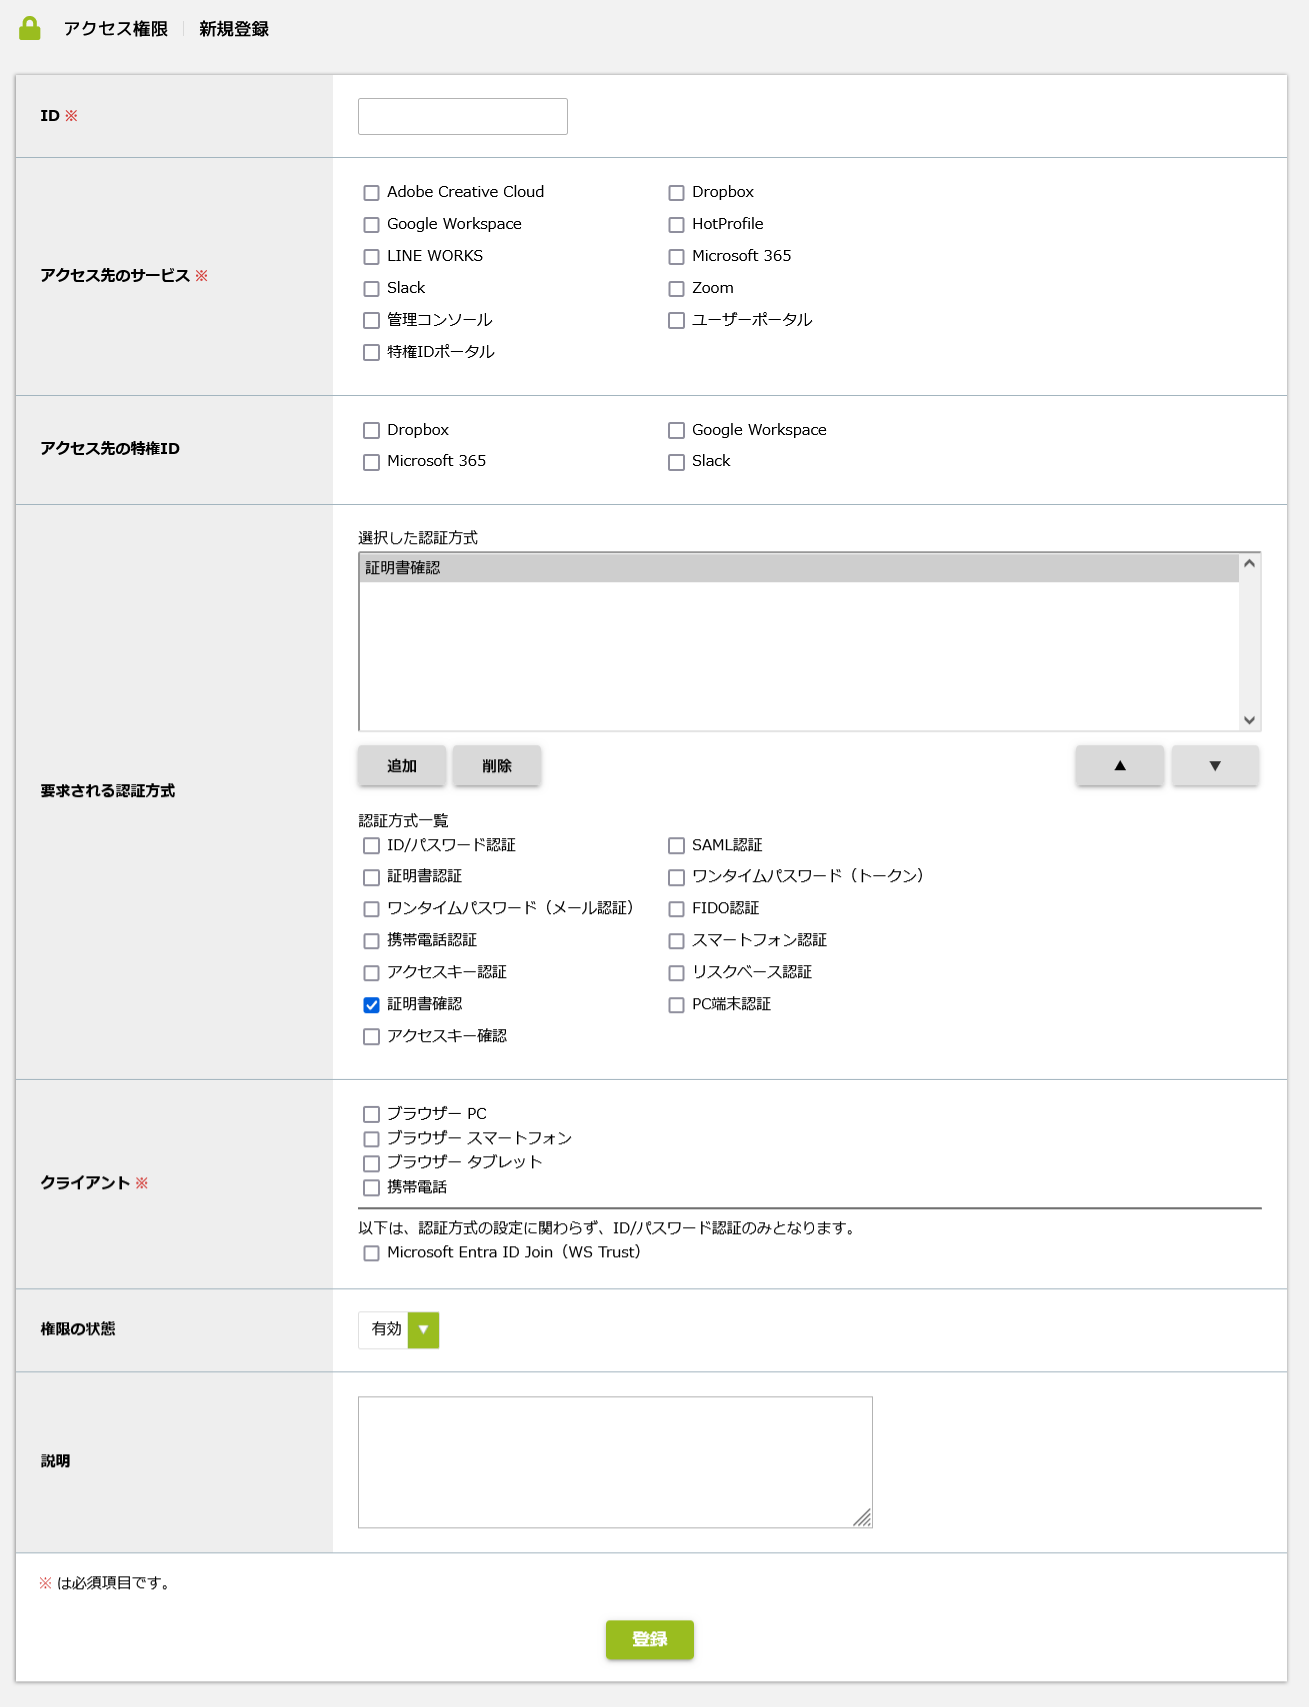Select the LINE WORKS checkbox
This screenshot has width=1309, height=1707.
coord(371,257)
